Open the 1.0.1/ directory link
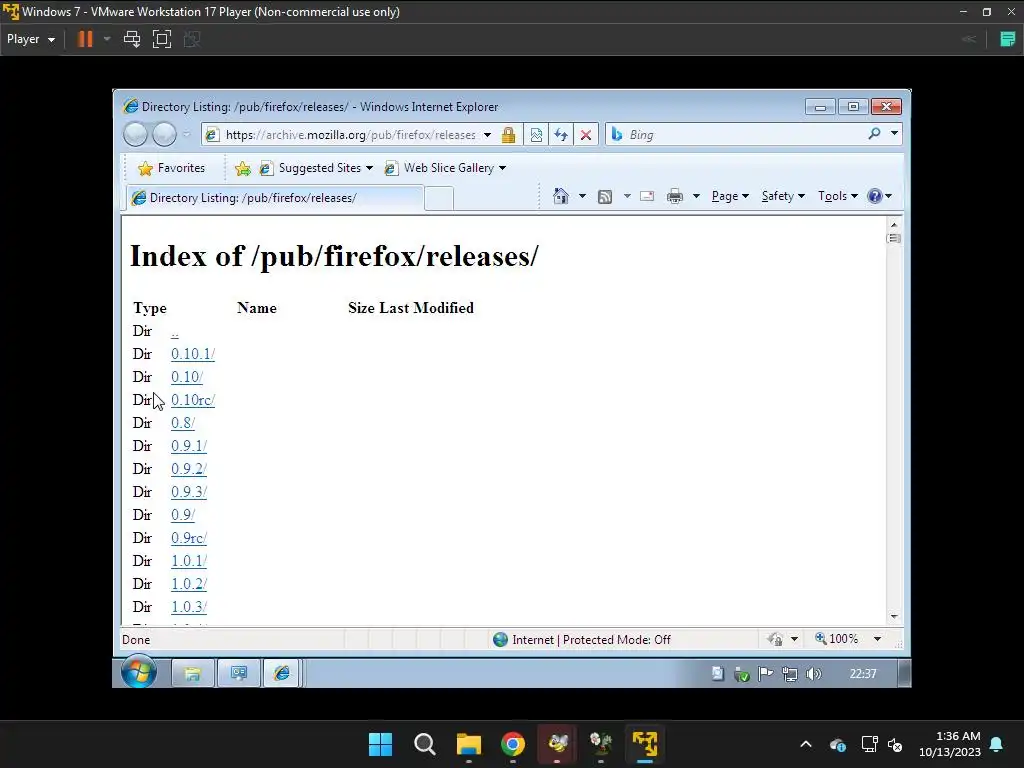 tap(189, 561)
